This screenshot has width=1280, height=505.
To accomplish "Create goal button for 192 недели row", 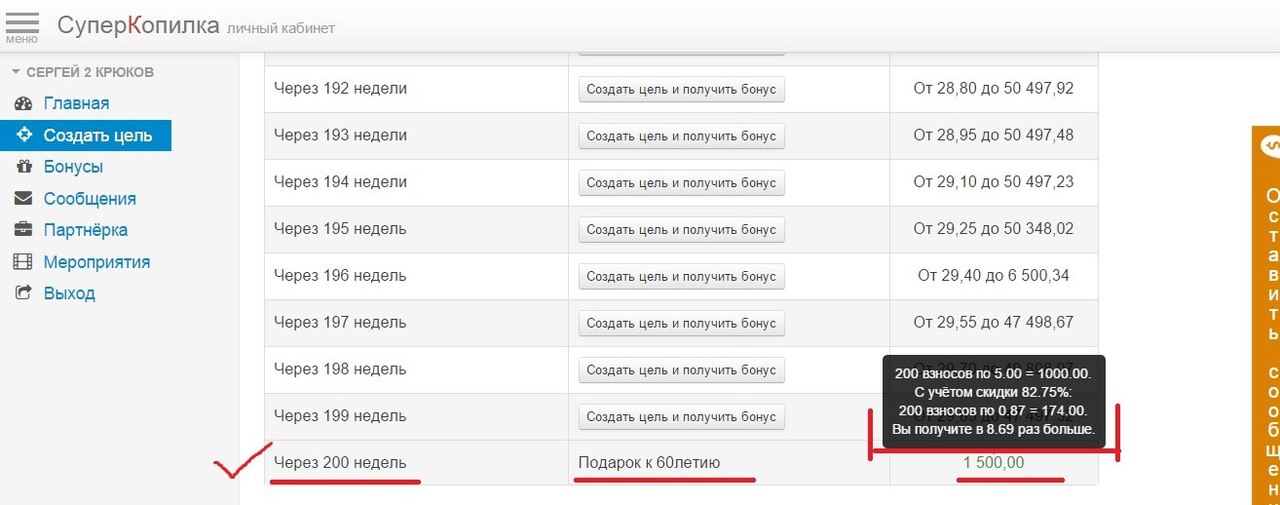I will [x=681, y=89].
